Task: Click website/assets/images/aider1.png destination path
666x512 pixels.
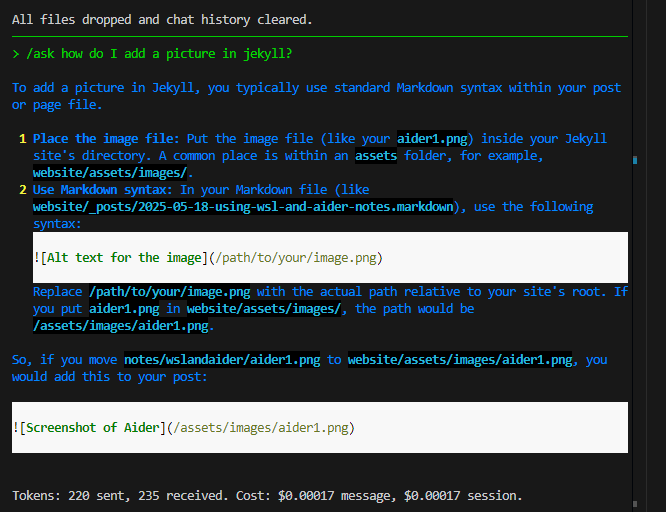Action: pyautogui.click(x=460, y=360)
